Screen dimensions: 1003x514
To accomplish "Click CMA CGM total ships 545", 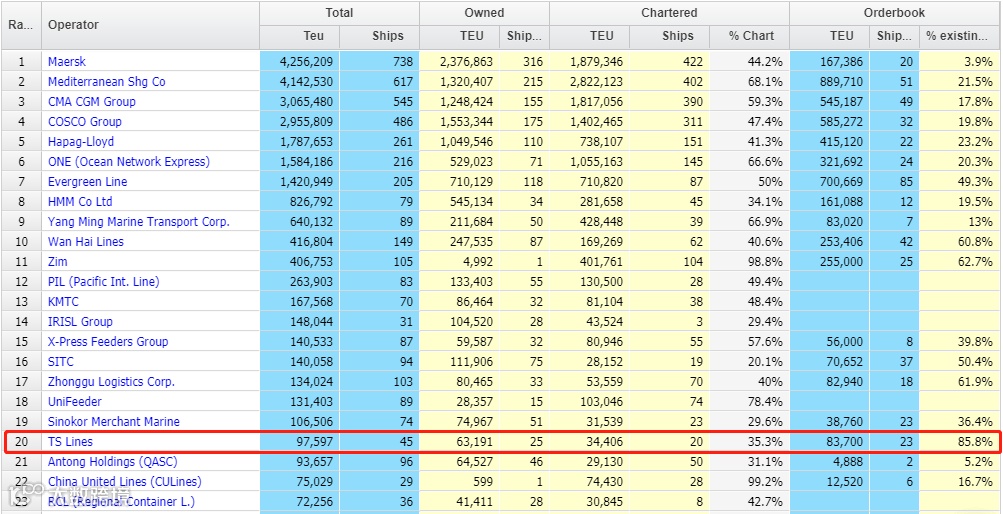I will point(379,102).
